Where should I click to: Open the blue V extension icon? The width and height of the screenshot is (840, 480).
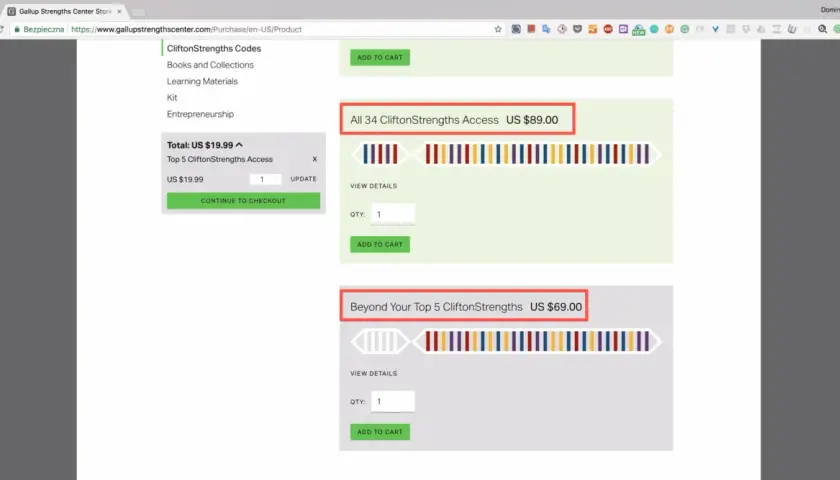[715, 29]
